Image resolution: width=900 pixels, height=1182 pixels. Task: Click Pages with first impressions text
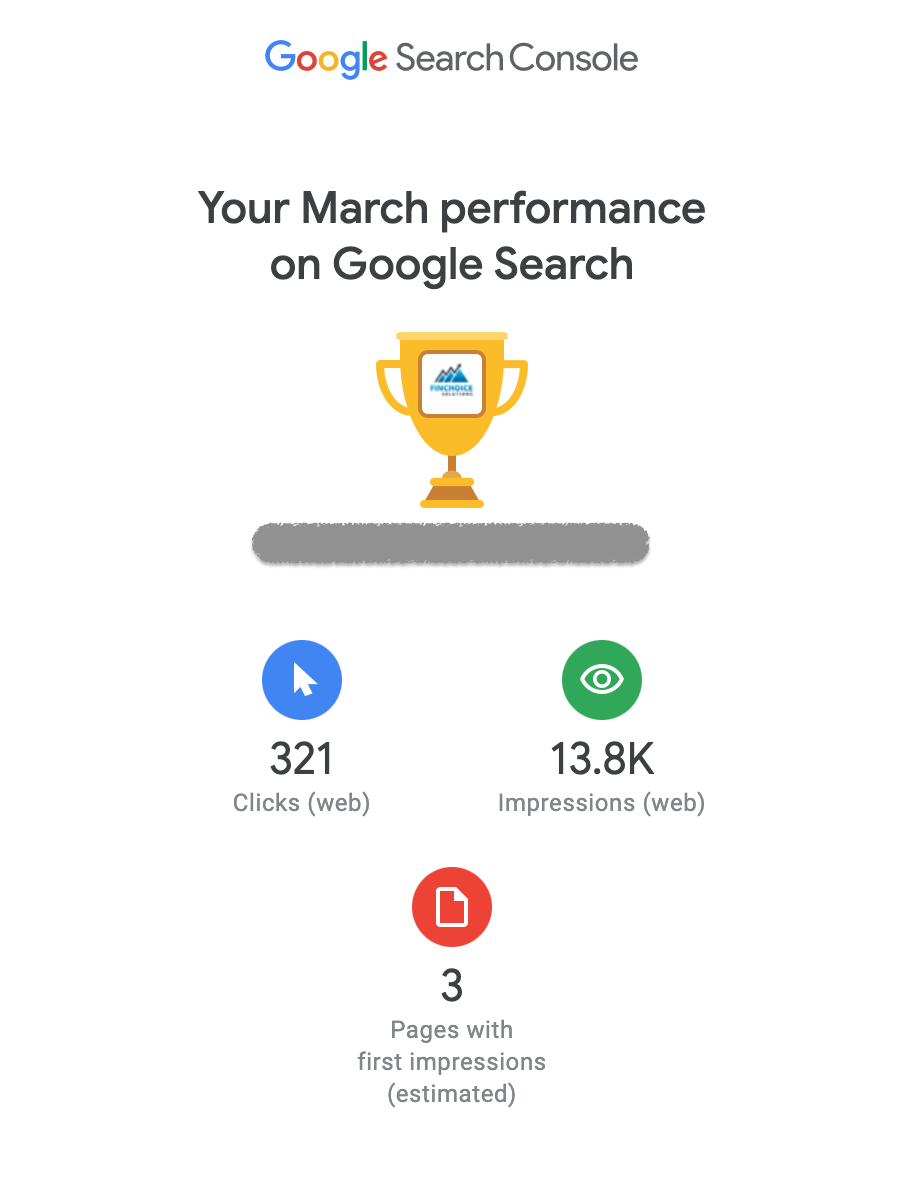pos(452,1046)
